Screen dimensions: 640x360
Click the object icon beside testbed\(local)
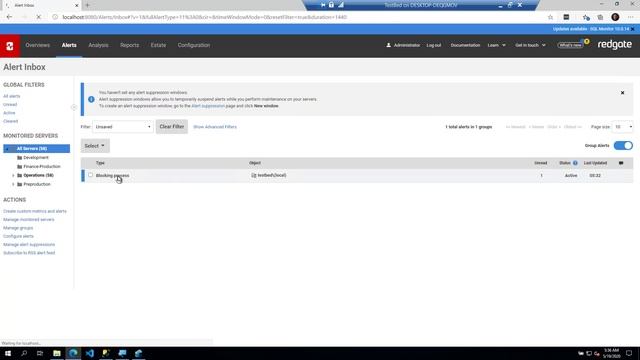(253, 175)
